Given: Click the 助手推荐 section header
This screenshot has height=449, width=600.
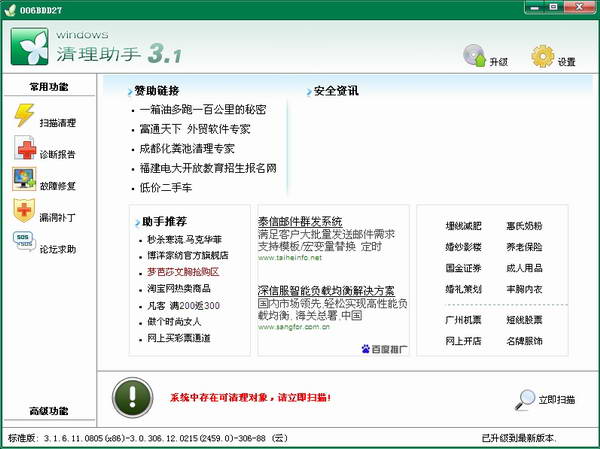Looking at the screenshot, I should [x=165, y=222].
